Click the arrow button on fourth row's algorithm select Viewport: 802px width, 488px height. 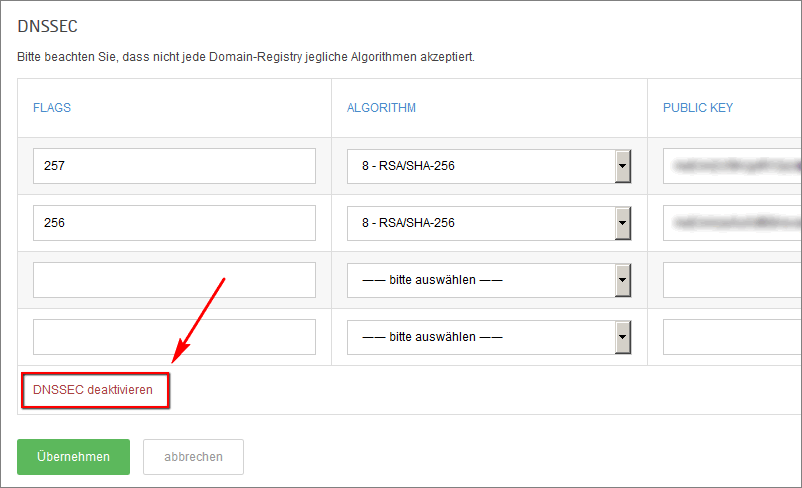point(622,337)
